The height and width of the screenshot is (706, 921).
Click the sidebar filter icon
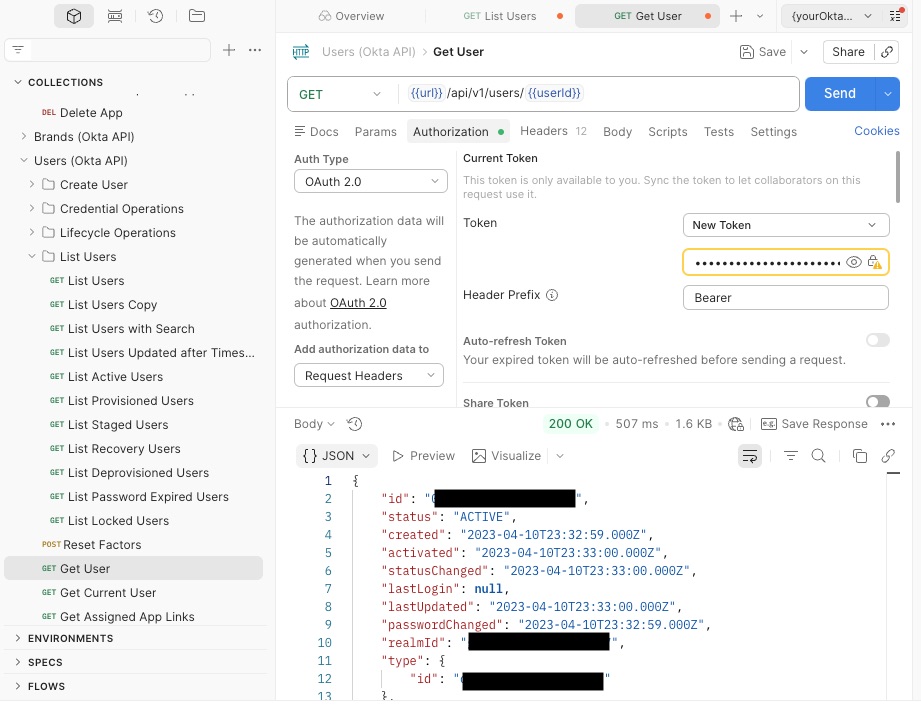pyautogui.click(x=18, y=50)
